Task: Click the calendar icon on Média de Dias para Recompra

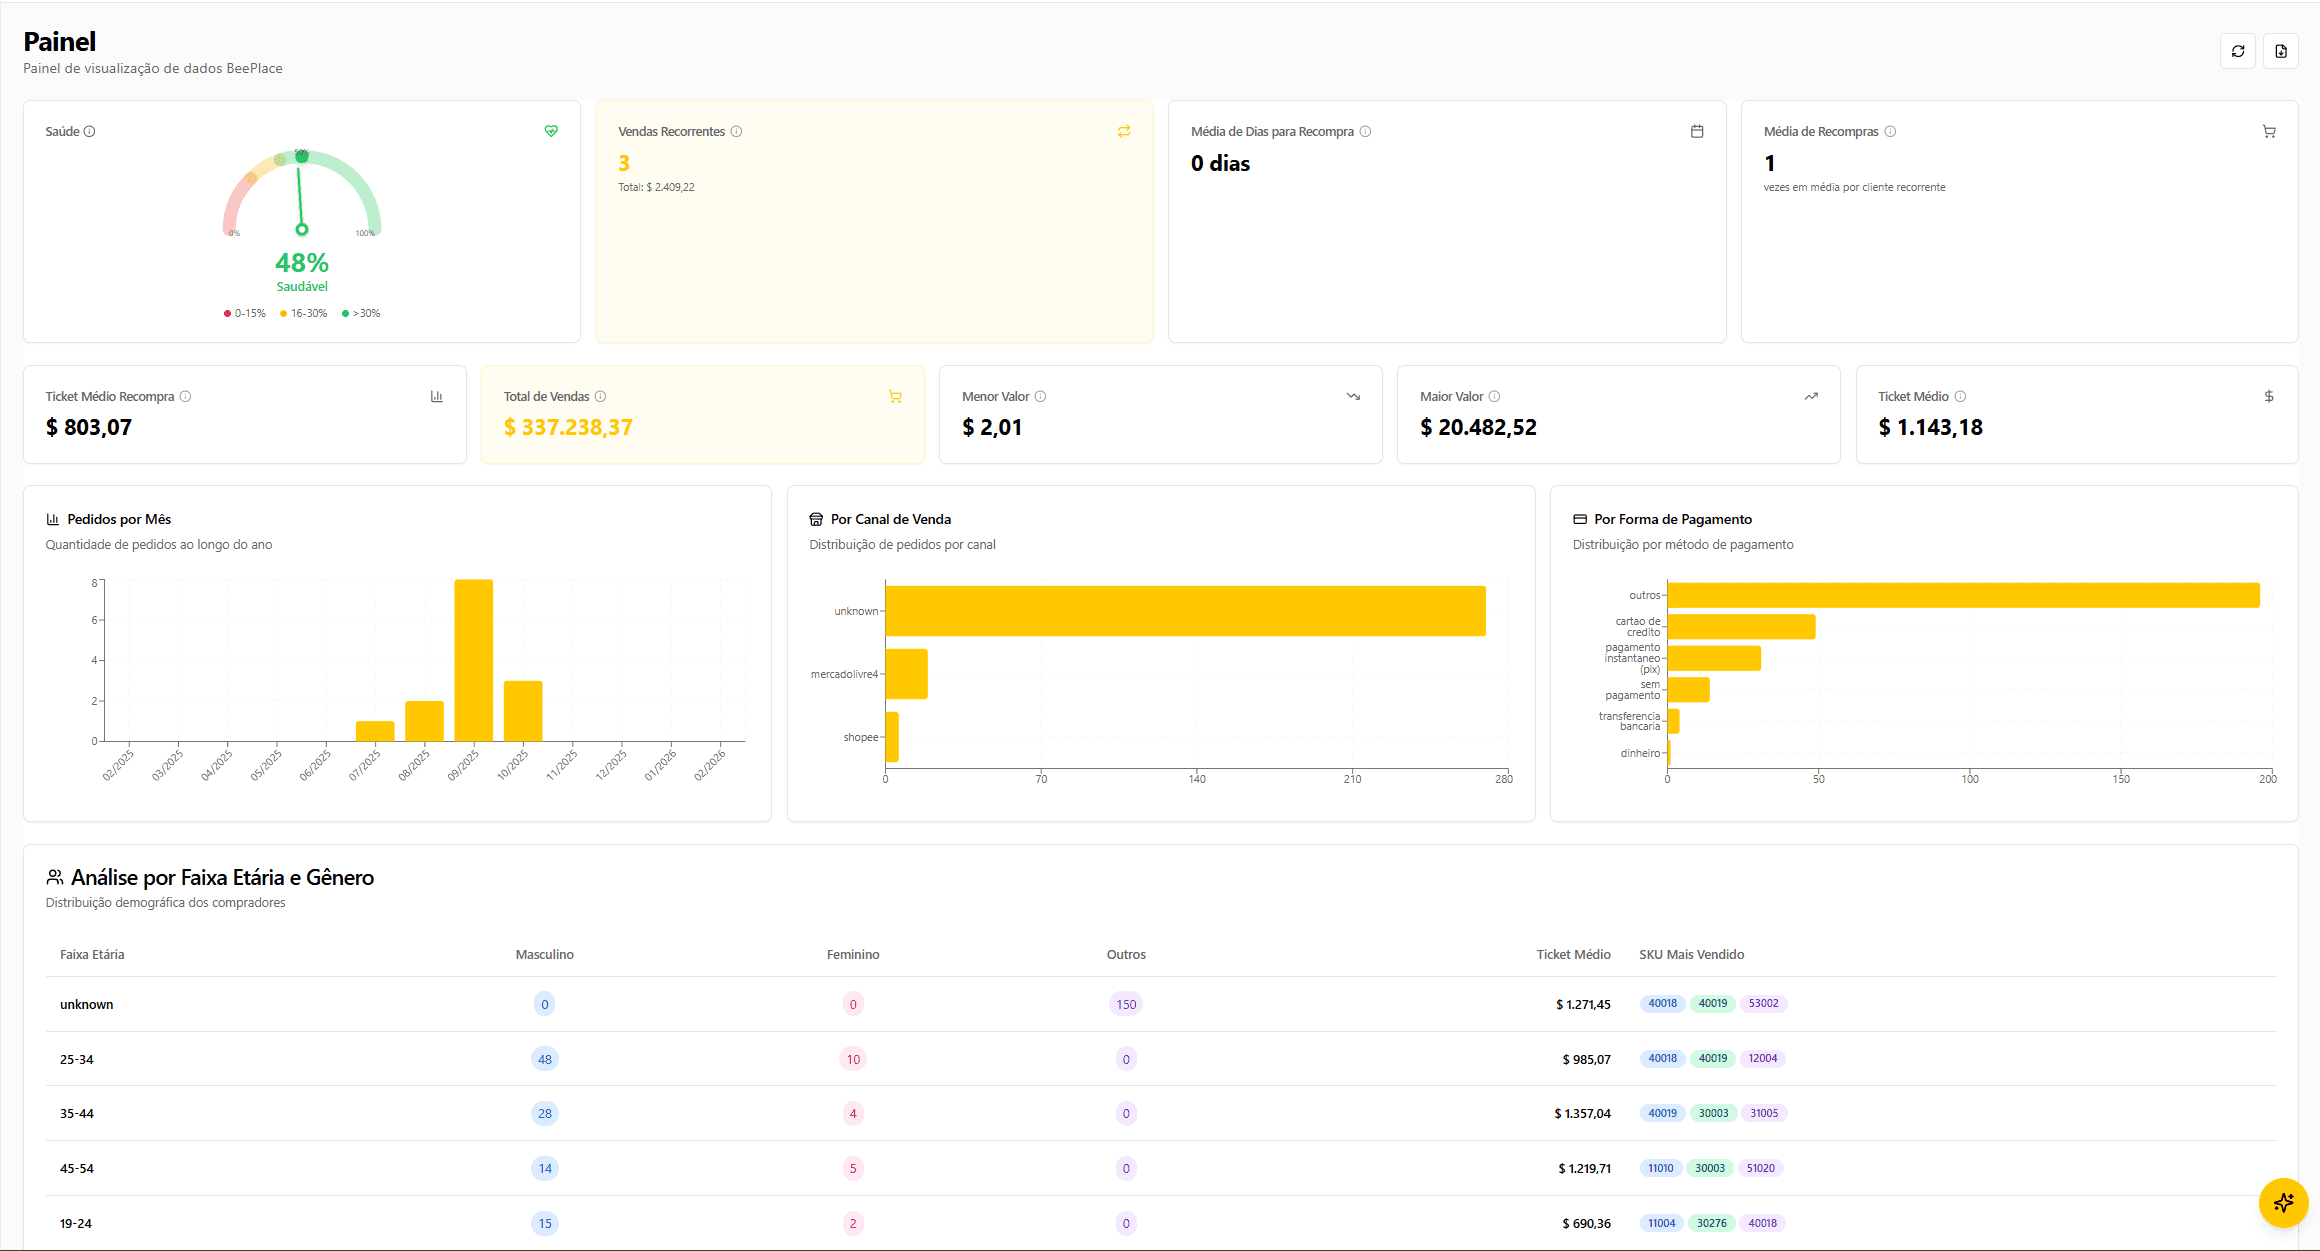Action: point(1697,131)
